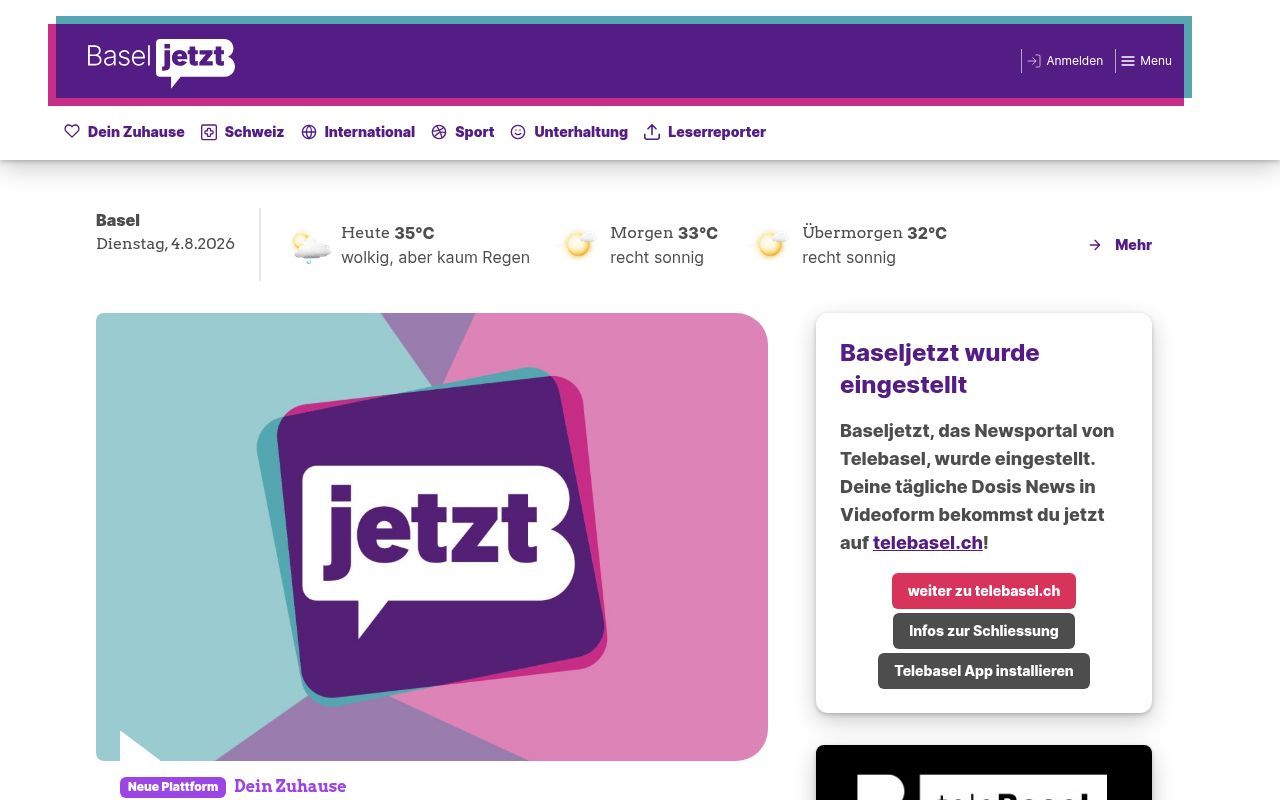The height and width of the screenshot is (800, 1280).
Task: Click the Baseljetzt wurde eingestellt heading
Action: point(940,368)
